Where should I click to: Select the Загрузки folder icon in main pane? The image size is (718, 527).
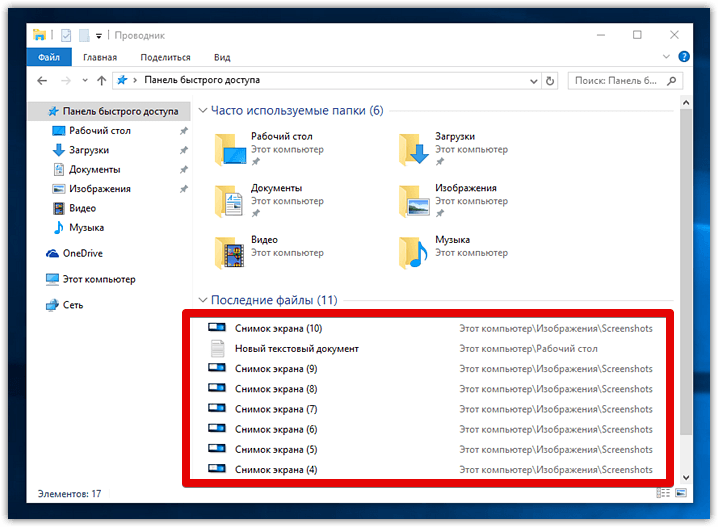414,149
